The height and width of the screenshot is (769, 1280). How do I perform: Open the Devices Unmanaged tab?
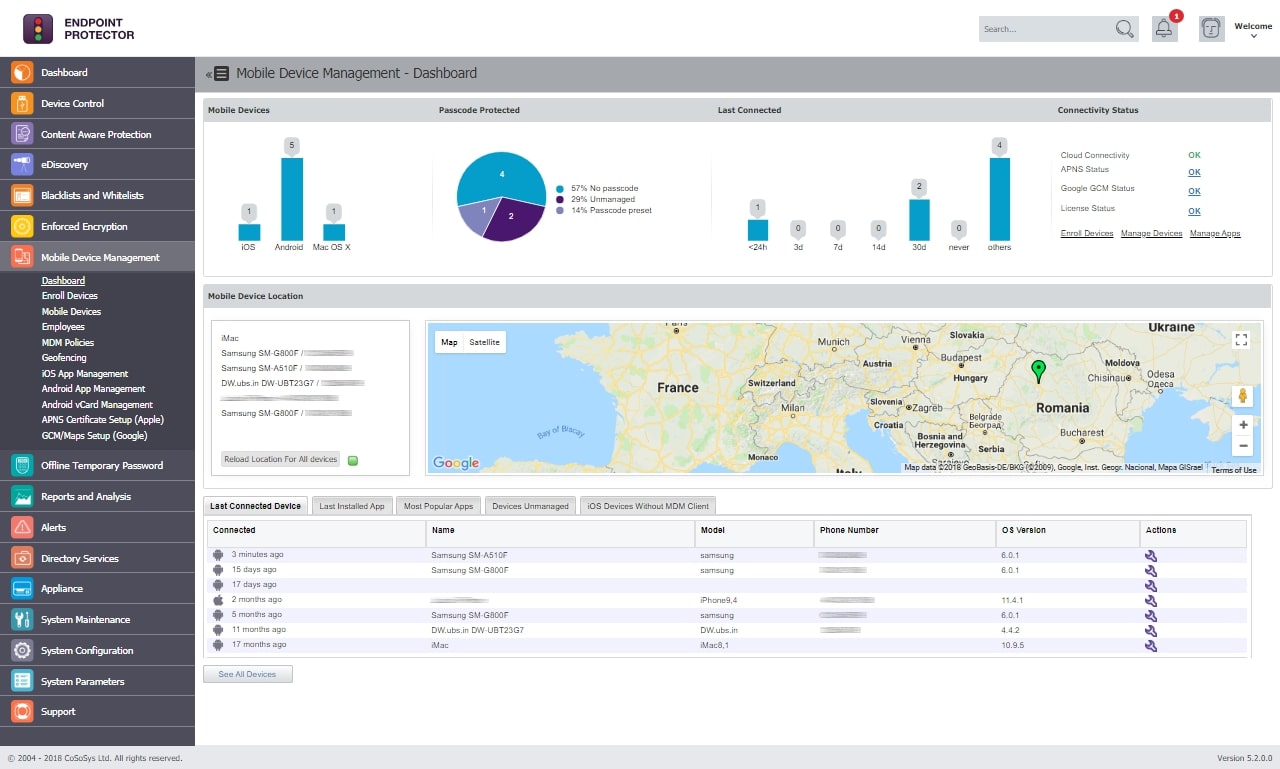tap(531, 506)
